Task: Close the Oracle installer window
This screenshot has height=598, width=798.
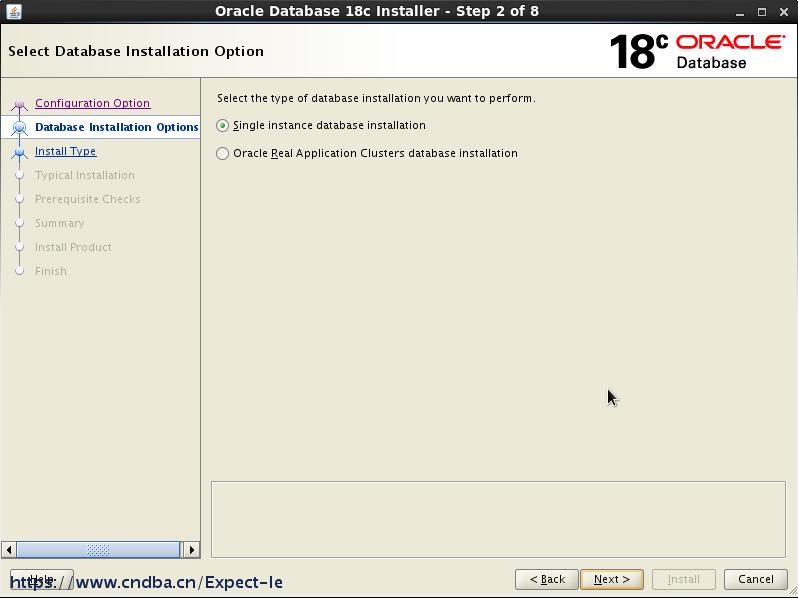Action: [784, 12]
